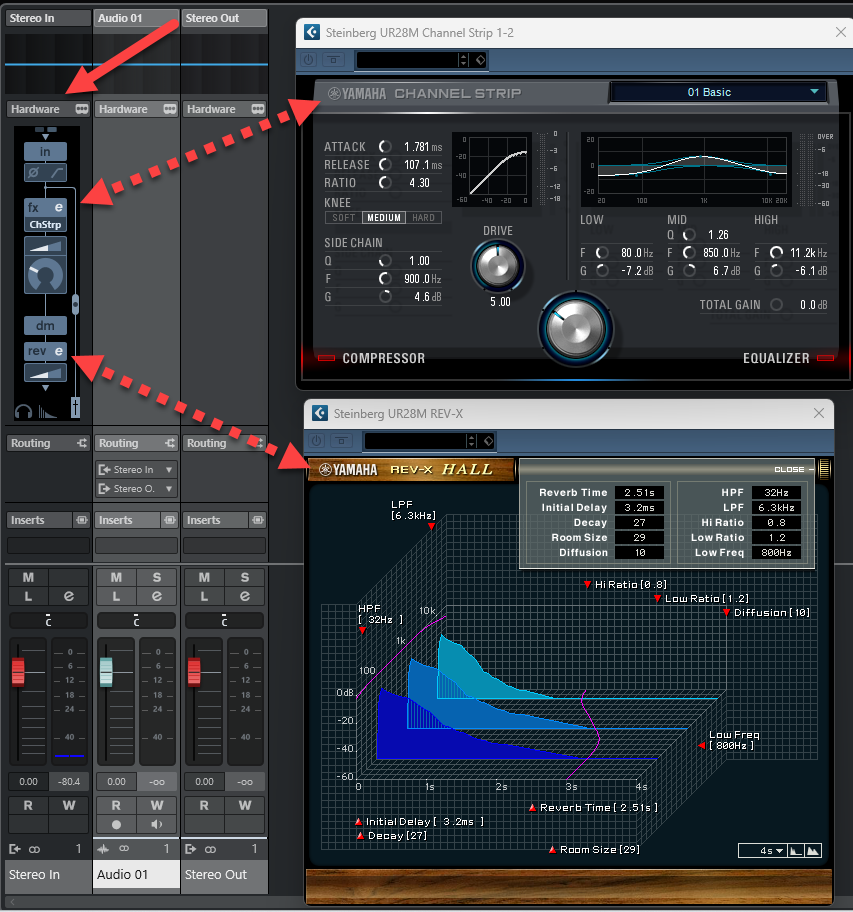
Task: Click the Stereo In red volume fader
Action: pos(18,672)
